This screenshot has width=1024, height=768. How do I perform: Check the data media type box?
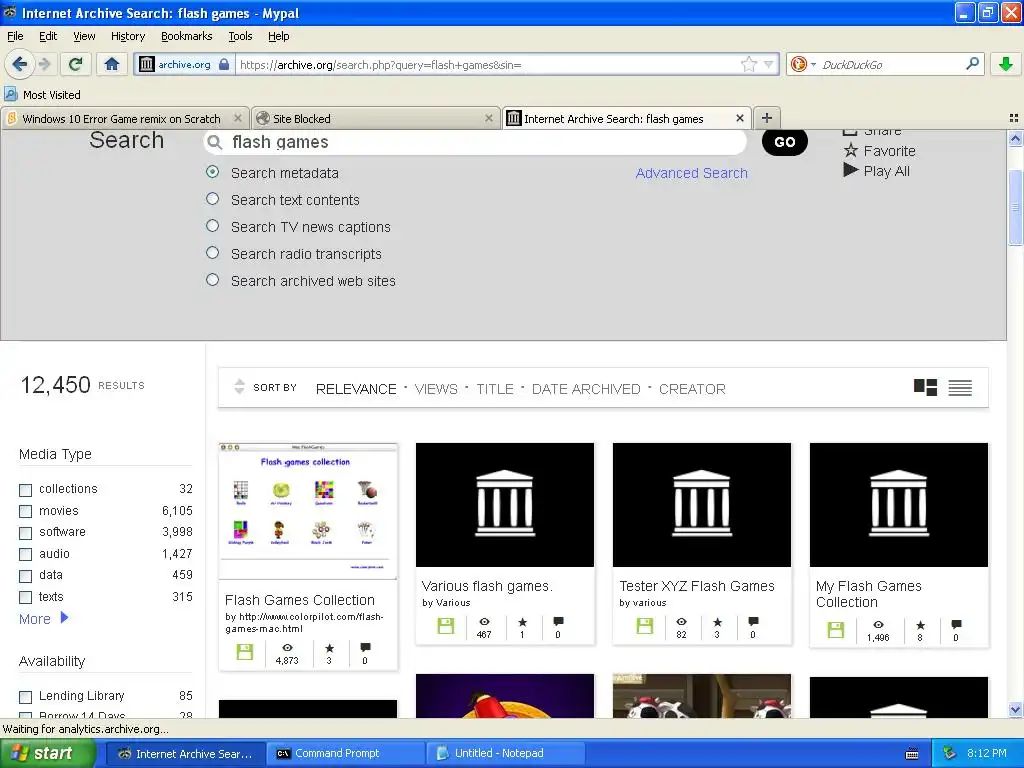point(25,576)
